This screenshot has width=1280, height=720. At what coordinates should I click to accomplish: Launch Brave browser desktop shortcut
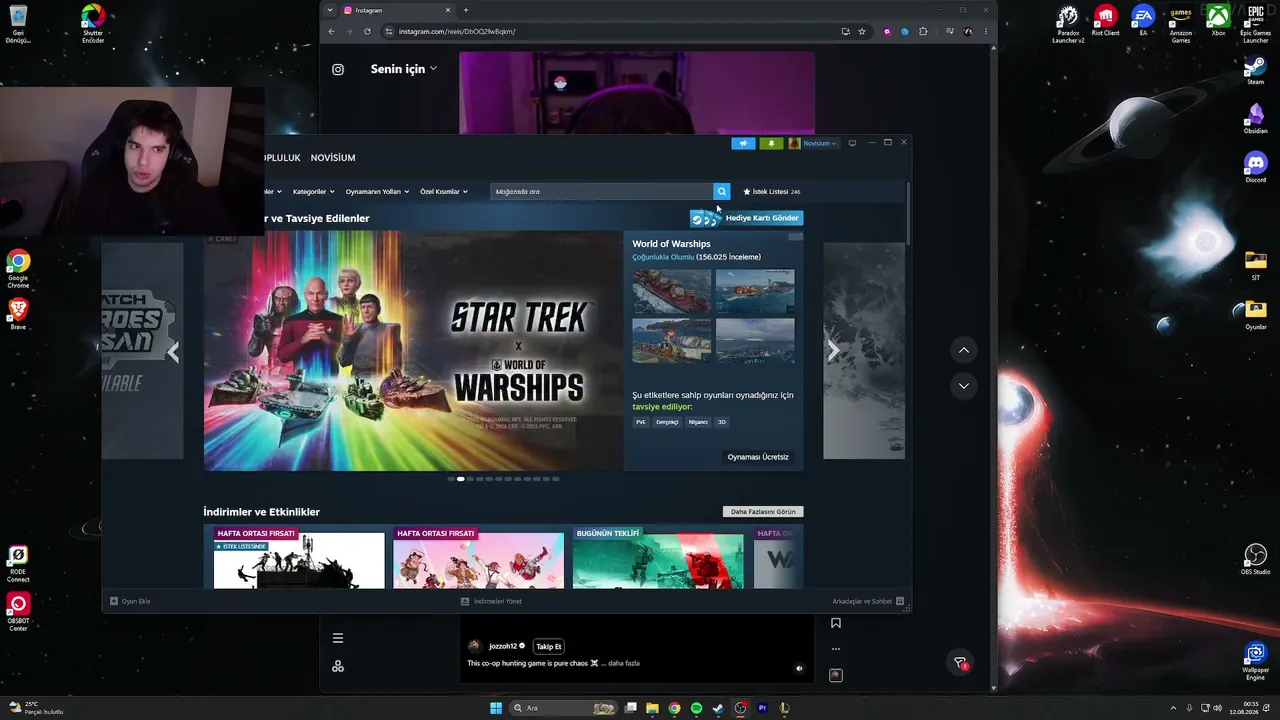coord(18,314)
